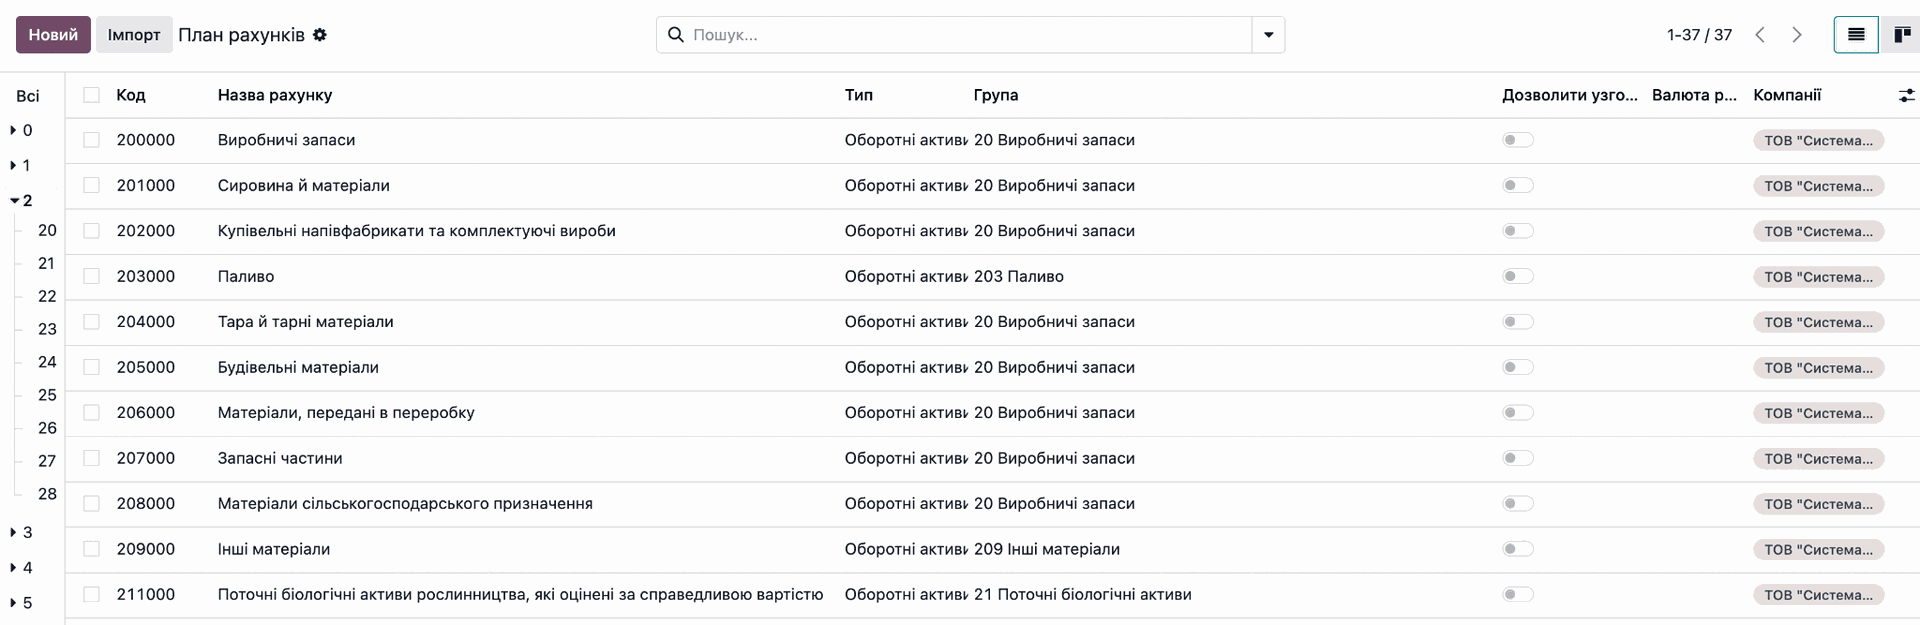Sort by Код column header

pyautogui.click(x=131, y=95)
